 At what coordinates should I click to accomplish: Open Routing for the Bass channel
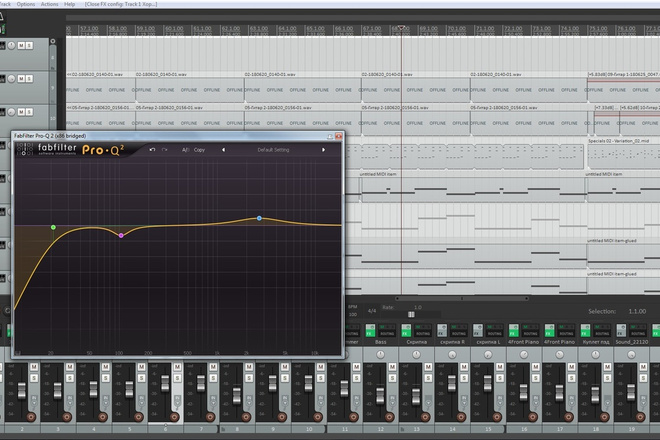(387, 331)
